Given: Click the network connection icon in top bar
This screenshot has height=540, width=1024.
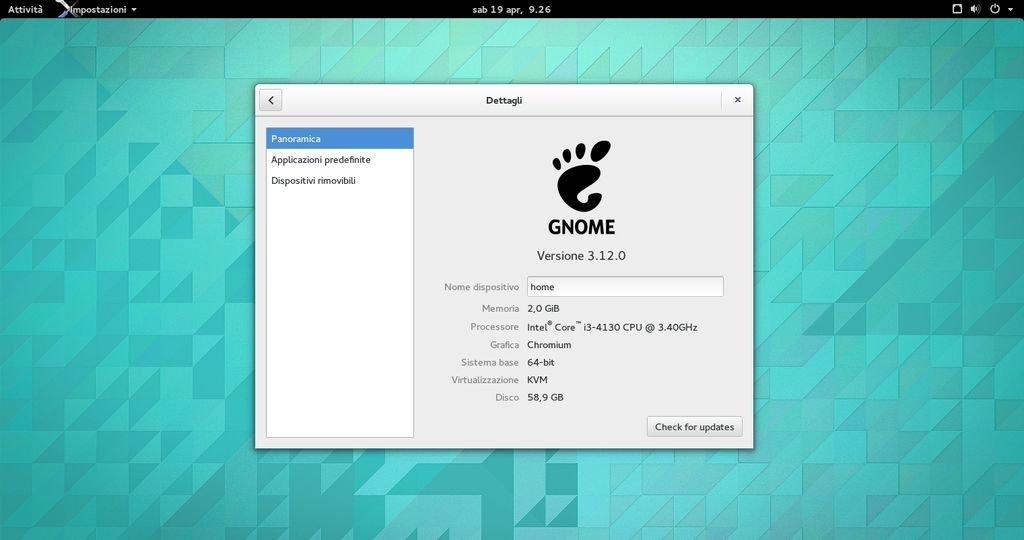Looking at the screenshot, I should [957, 9].
